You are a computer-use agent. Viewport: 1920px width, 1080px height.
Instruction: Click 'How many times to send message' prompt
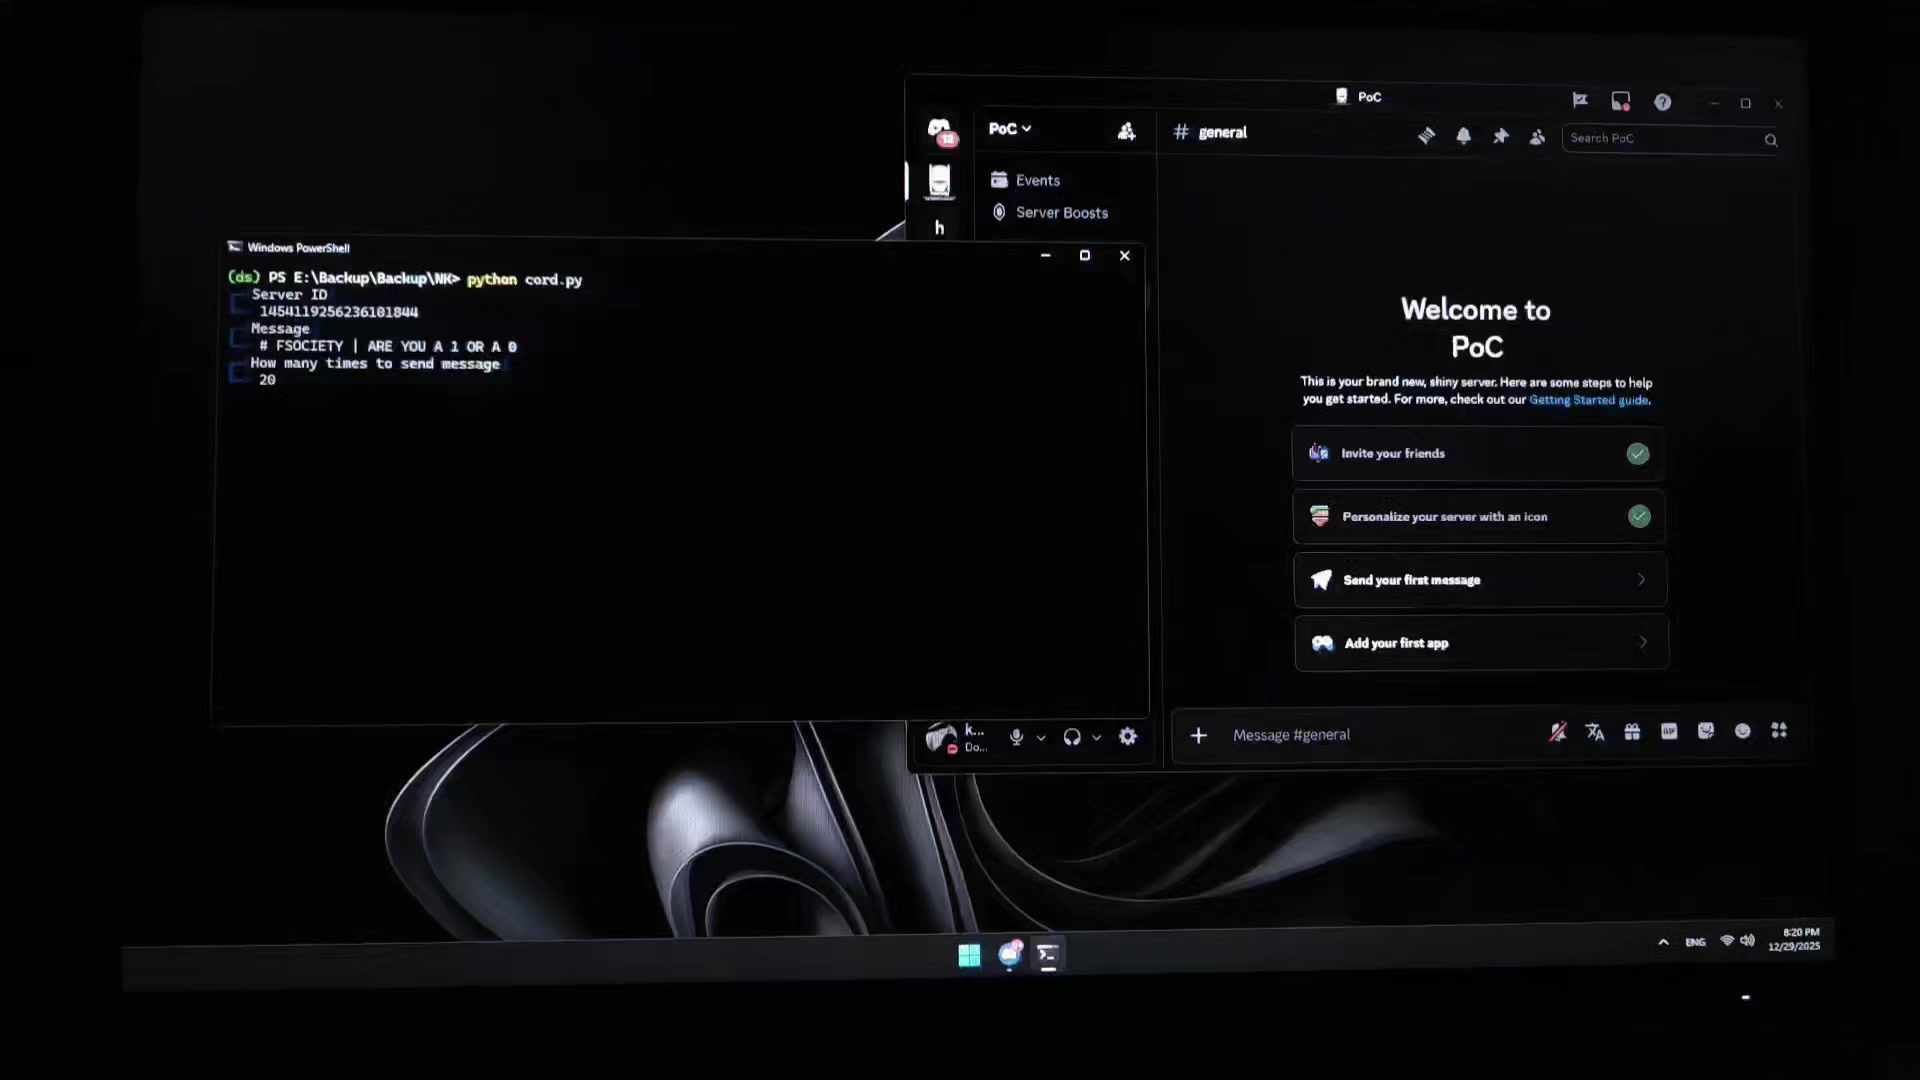375,364
